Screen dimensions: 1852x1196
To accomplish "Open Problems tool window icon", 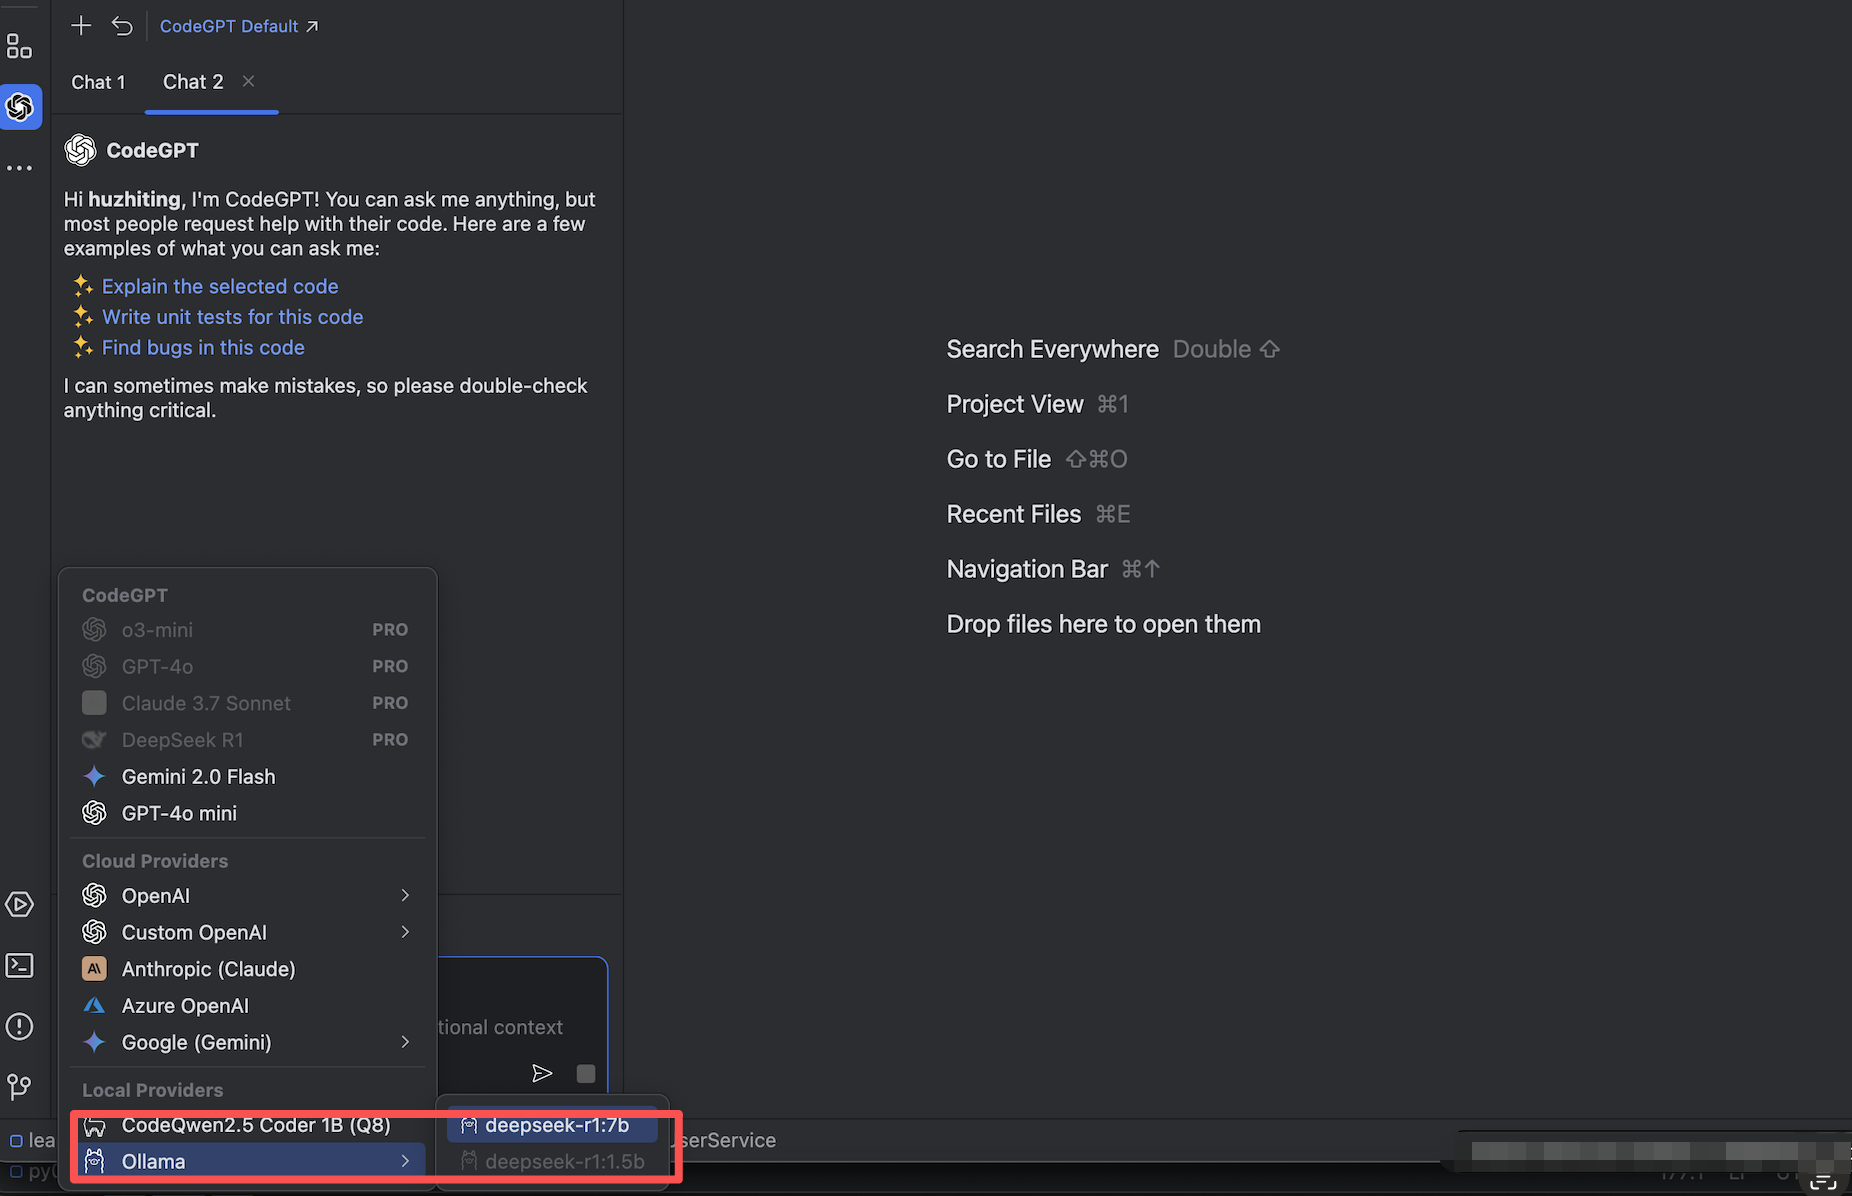I will [19, 1026].
